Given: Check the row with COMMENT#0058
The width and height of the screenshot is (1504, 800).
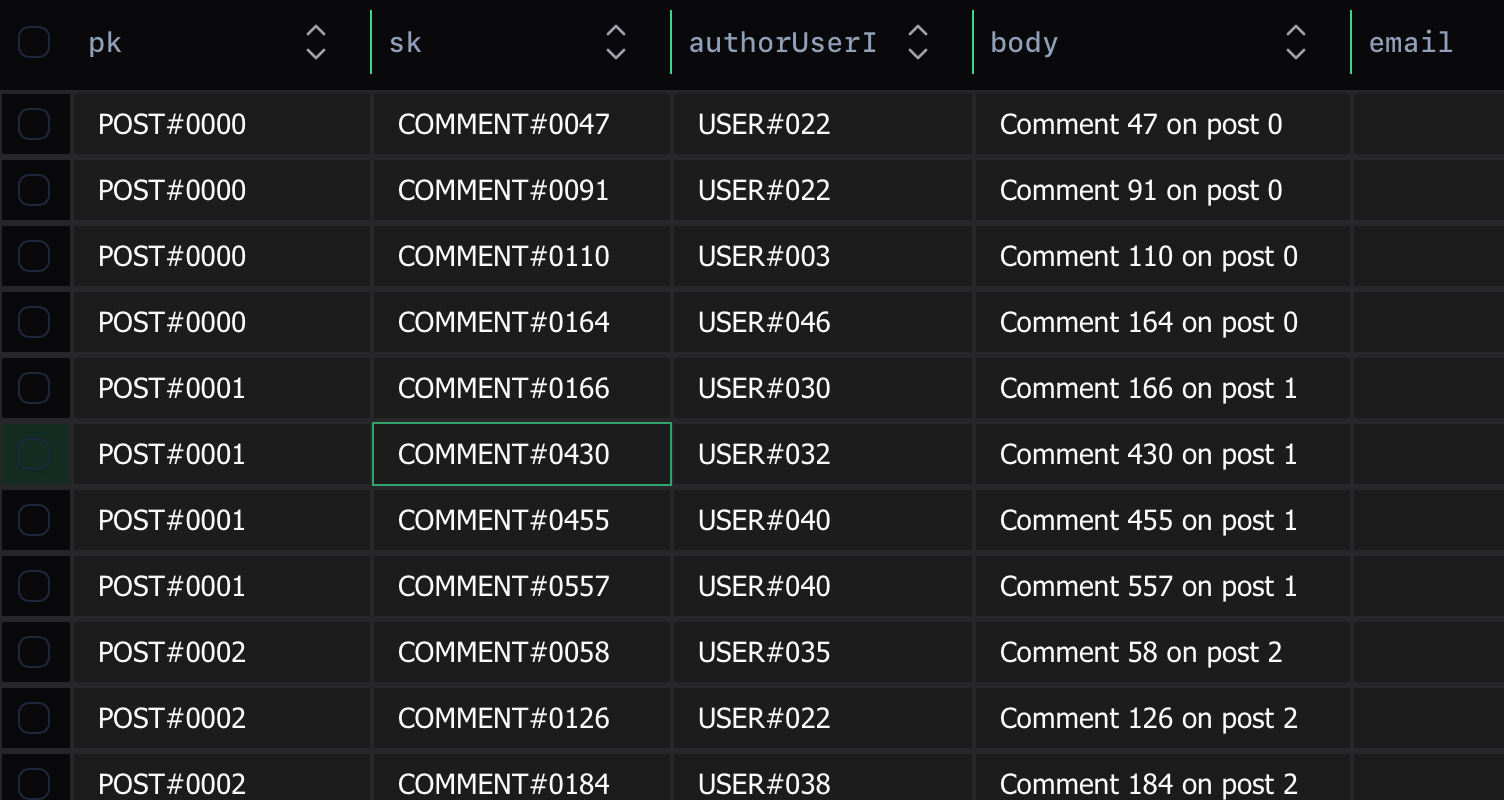Looking at the screenshot, I should (x=34, y=652).
